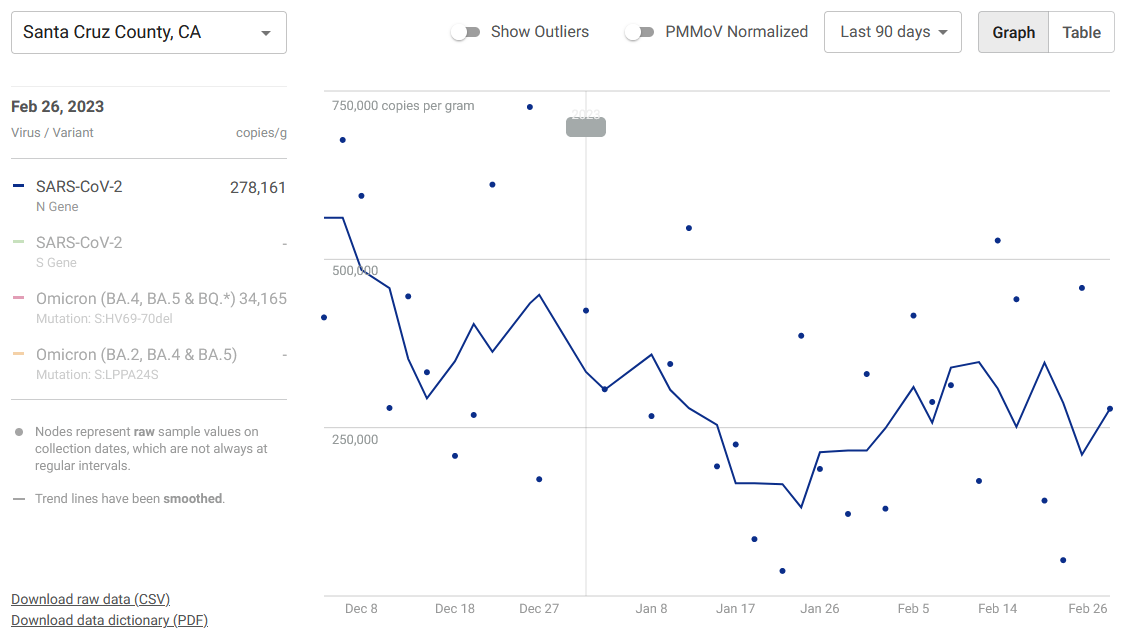Image resolution: width=1127 pixels, height=644 pixels.
Task: Switch to the Table view tab
Action: 1081,32
